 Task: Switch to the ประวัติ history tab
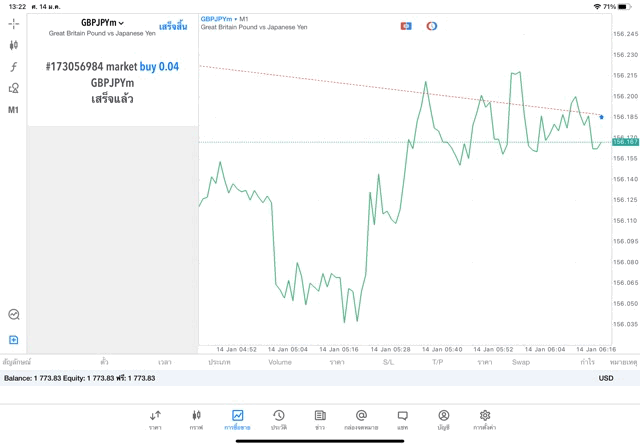(x=278, y=420)
